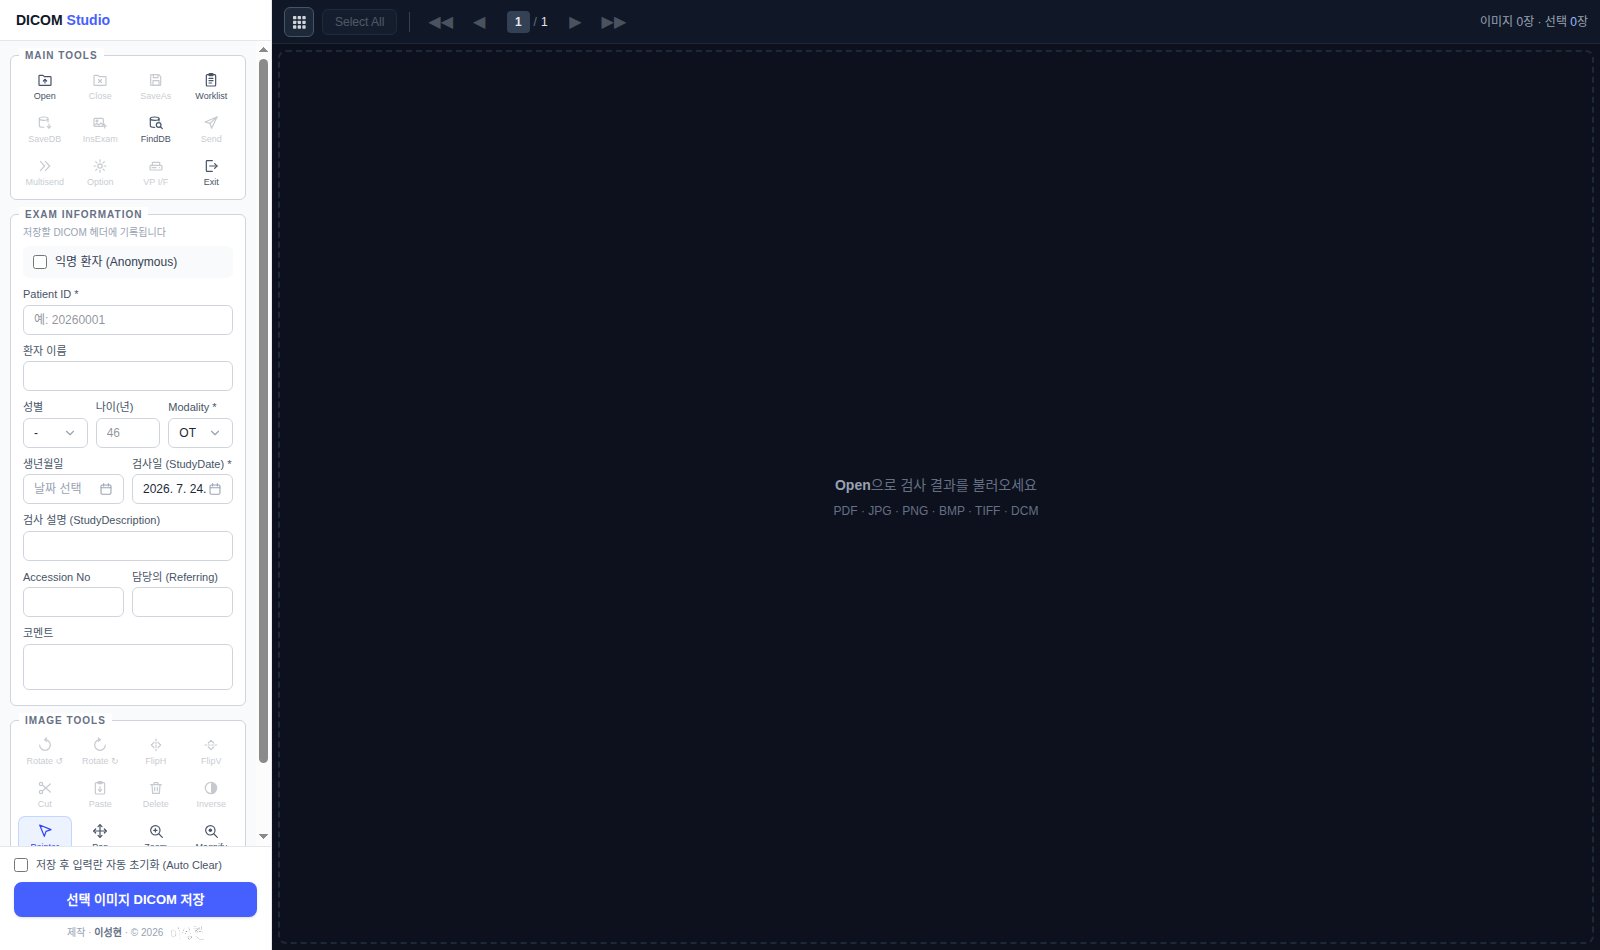This screenshot has width=1600, height=950.
Task: Toggle the Auto Clear checkbox
Action: (21, 865)
